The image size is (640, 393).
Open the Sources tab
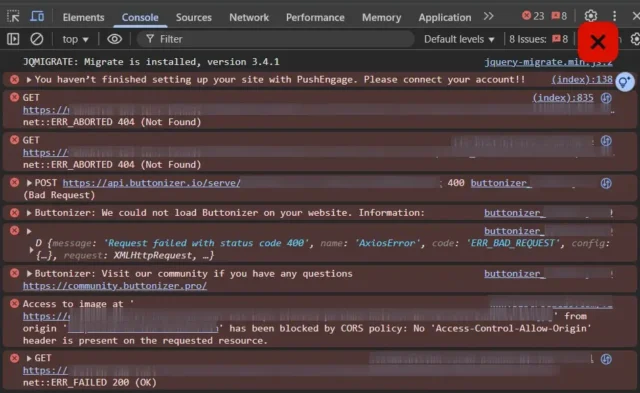coord(193,17)
